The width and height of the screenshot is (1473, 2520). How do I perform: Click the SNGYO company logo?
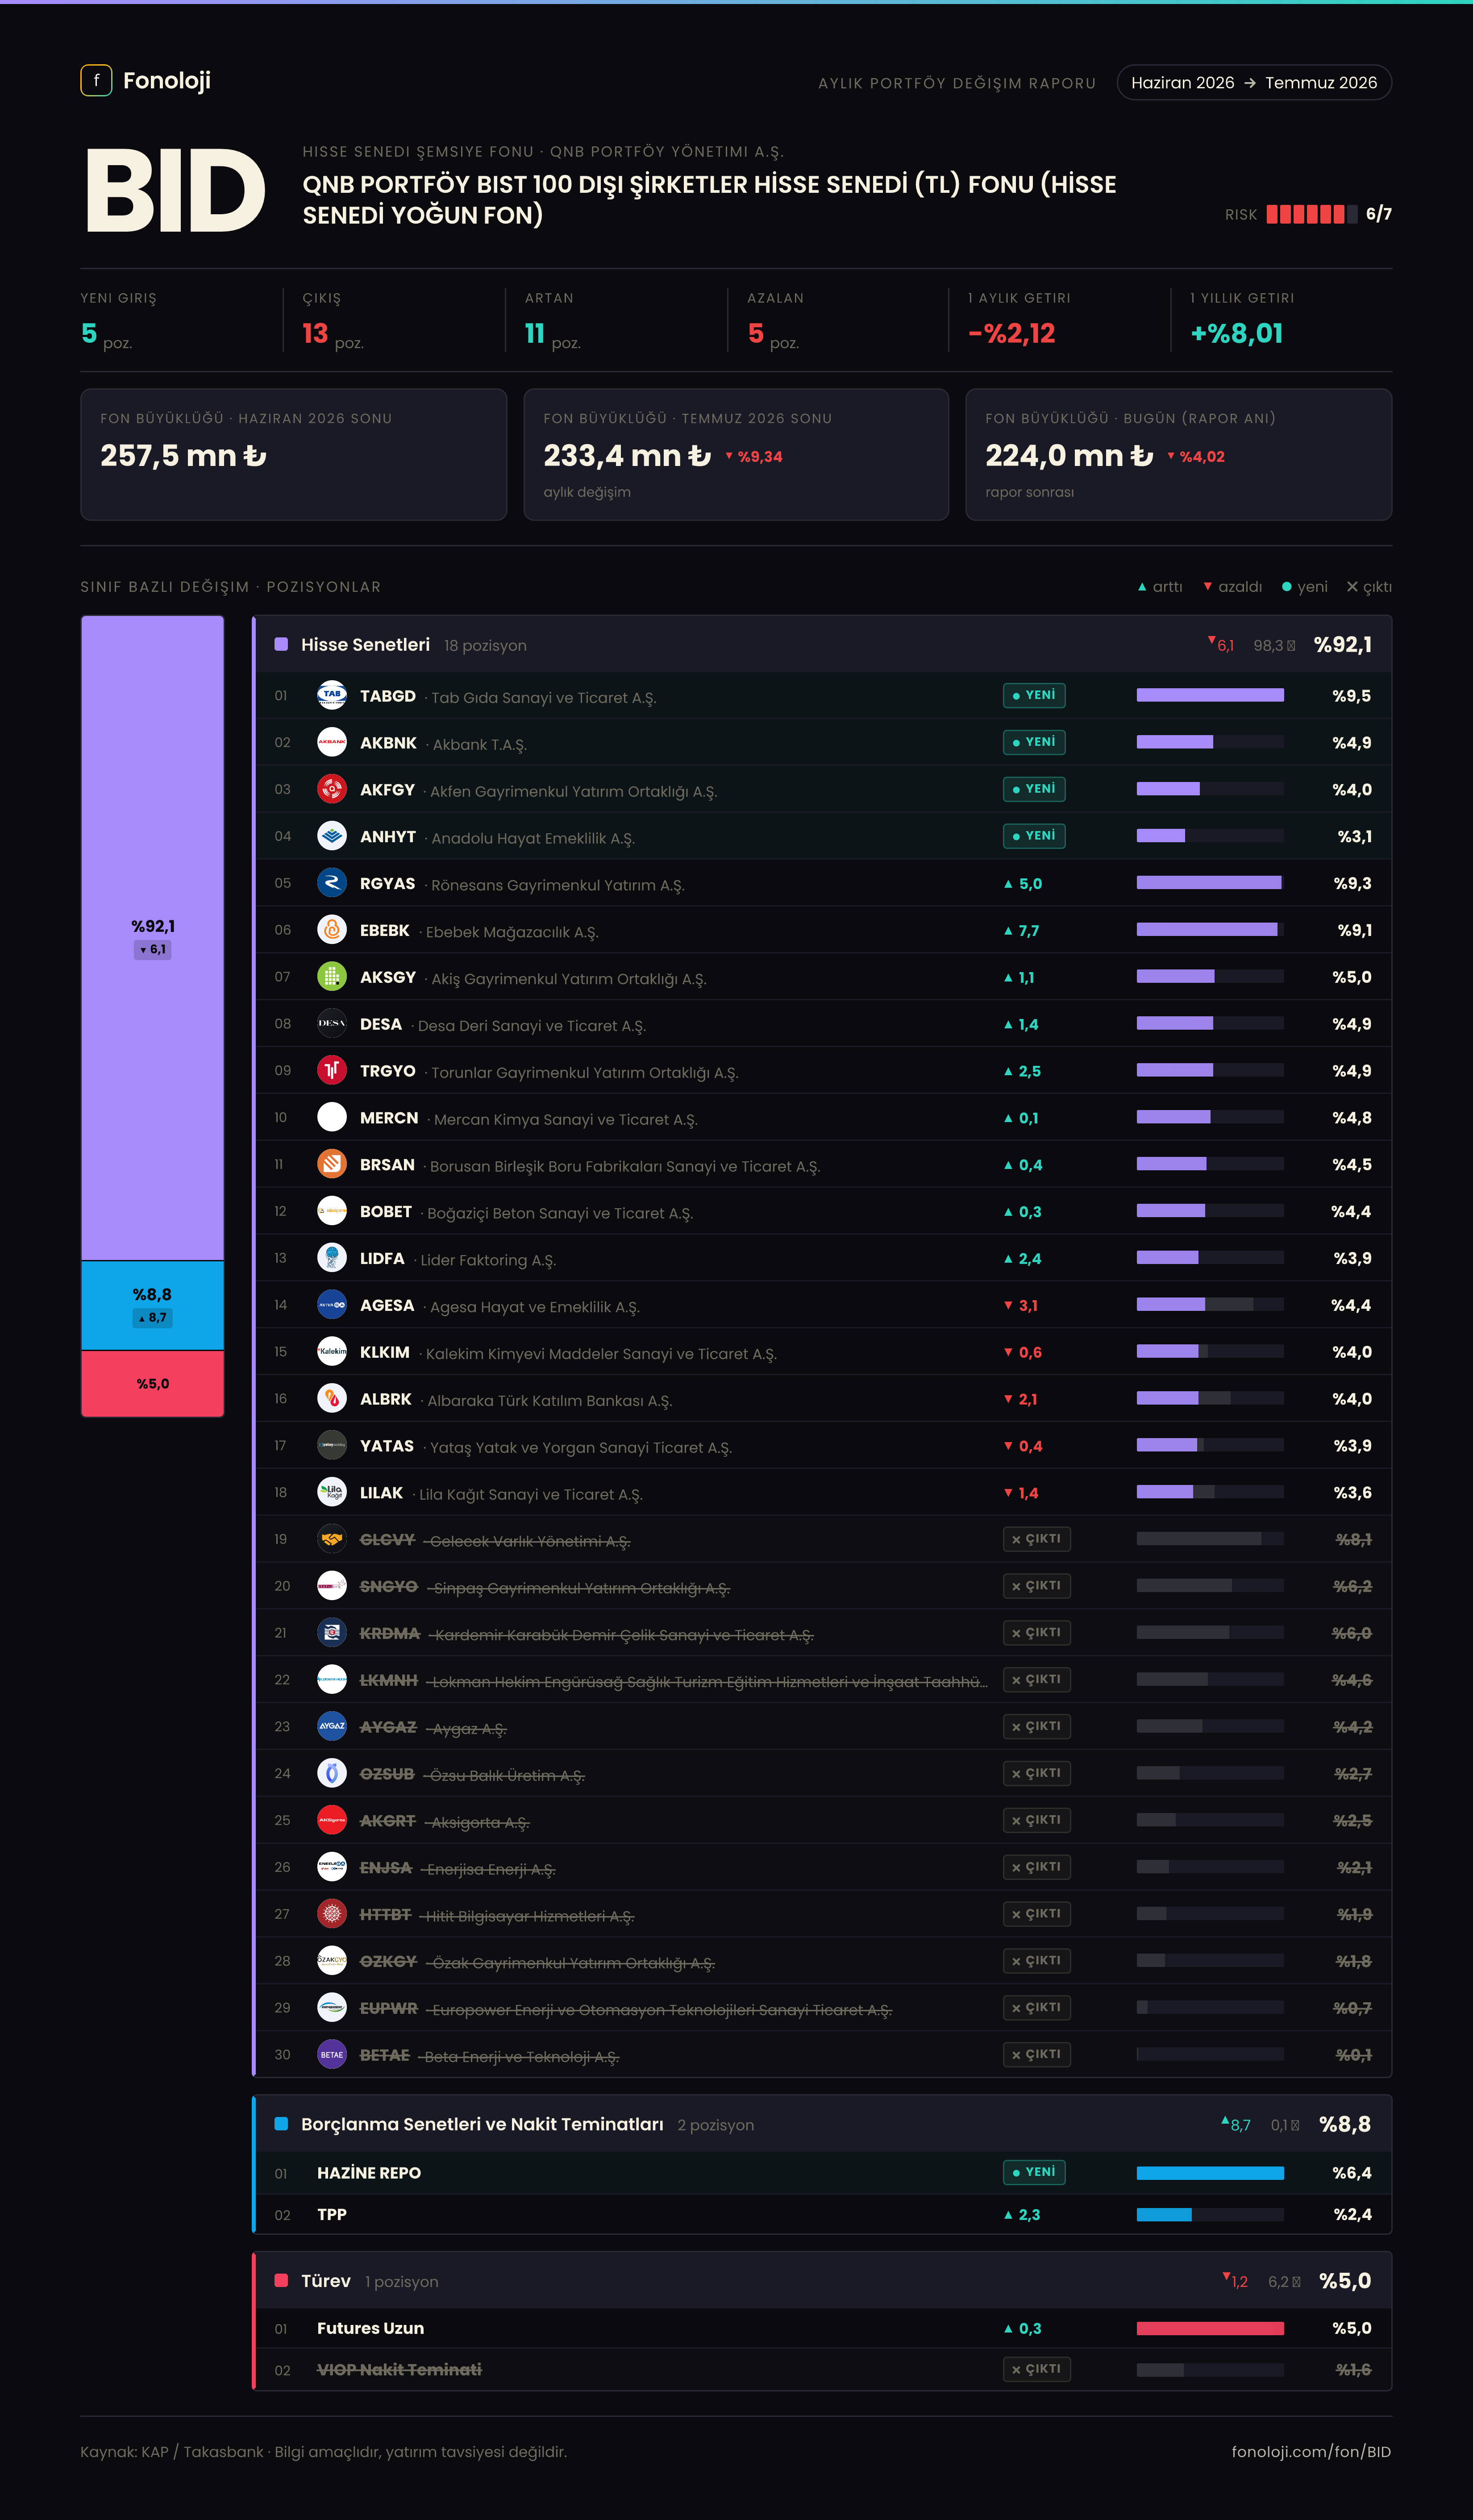pos(332,1586)
